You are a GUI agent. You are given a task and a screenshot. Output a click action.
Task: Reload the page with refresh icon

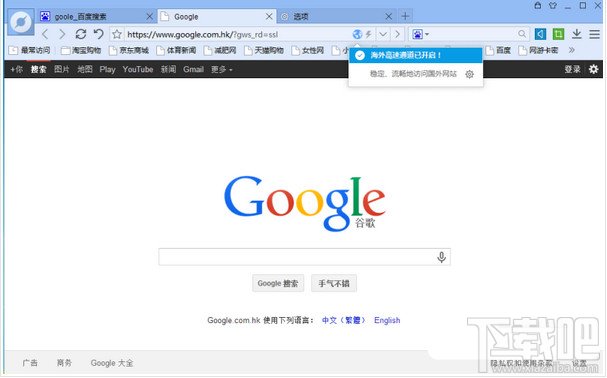pyautogui.click(x=81, y=34)
